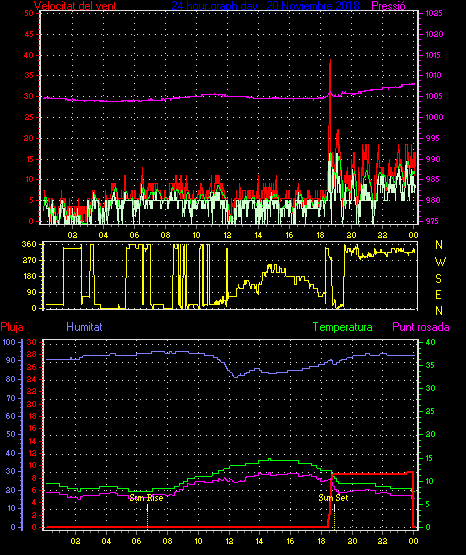Click the 100 value on humidity axis
This screenshot has height=555, width=466.
9,342
